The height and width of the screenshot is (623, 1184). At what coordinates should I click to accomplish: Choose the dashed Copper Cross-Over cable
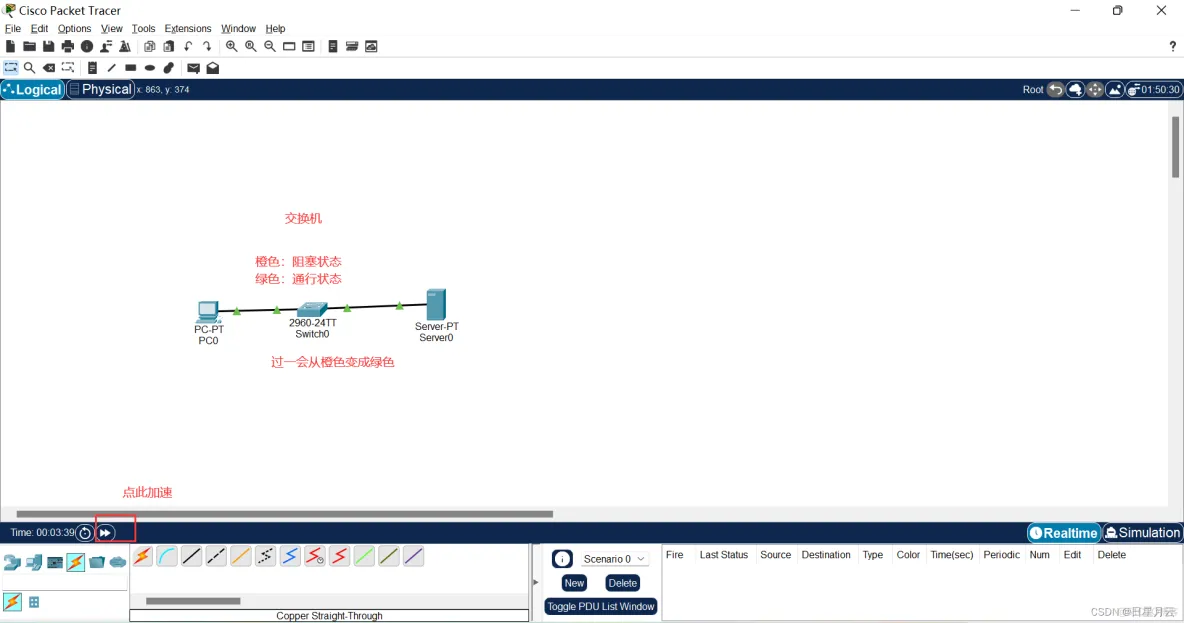(x=216, y=557)
